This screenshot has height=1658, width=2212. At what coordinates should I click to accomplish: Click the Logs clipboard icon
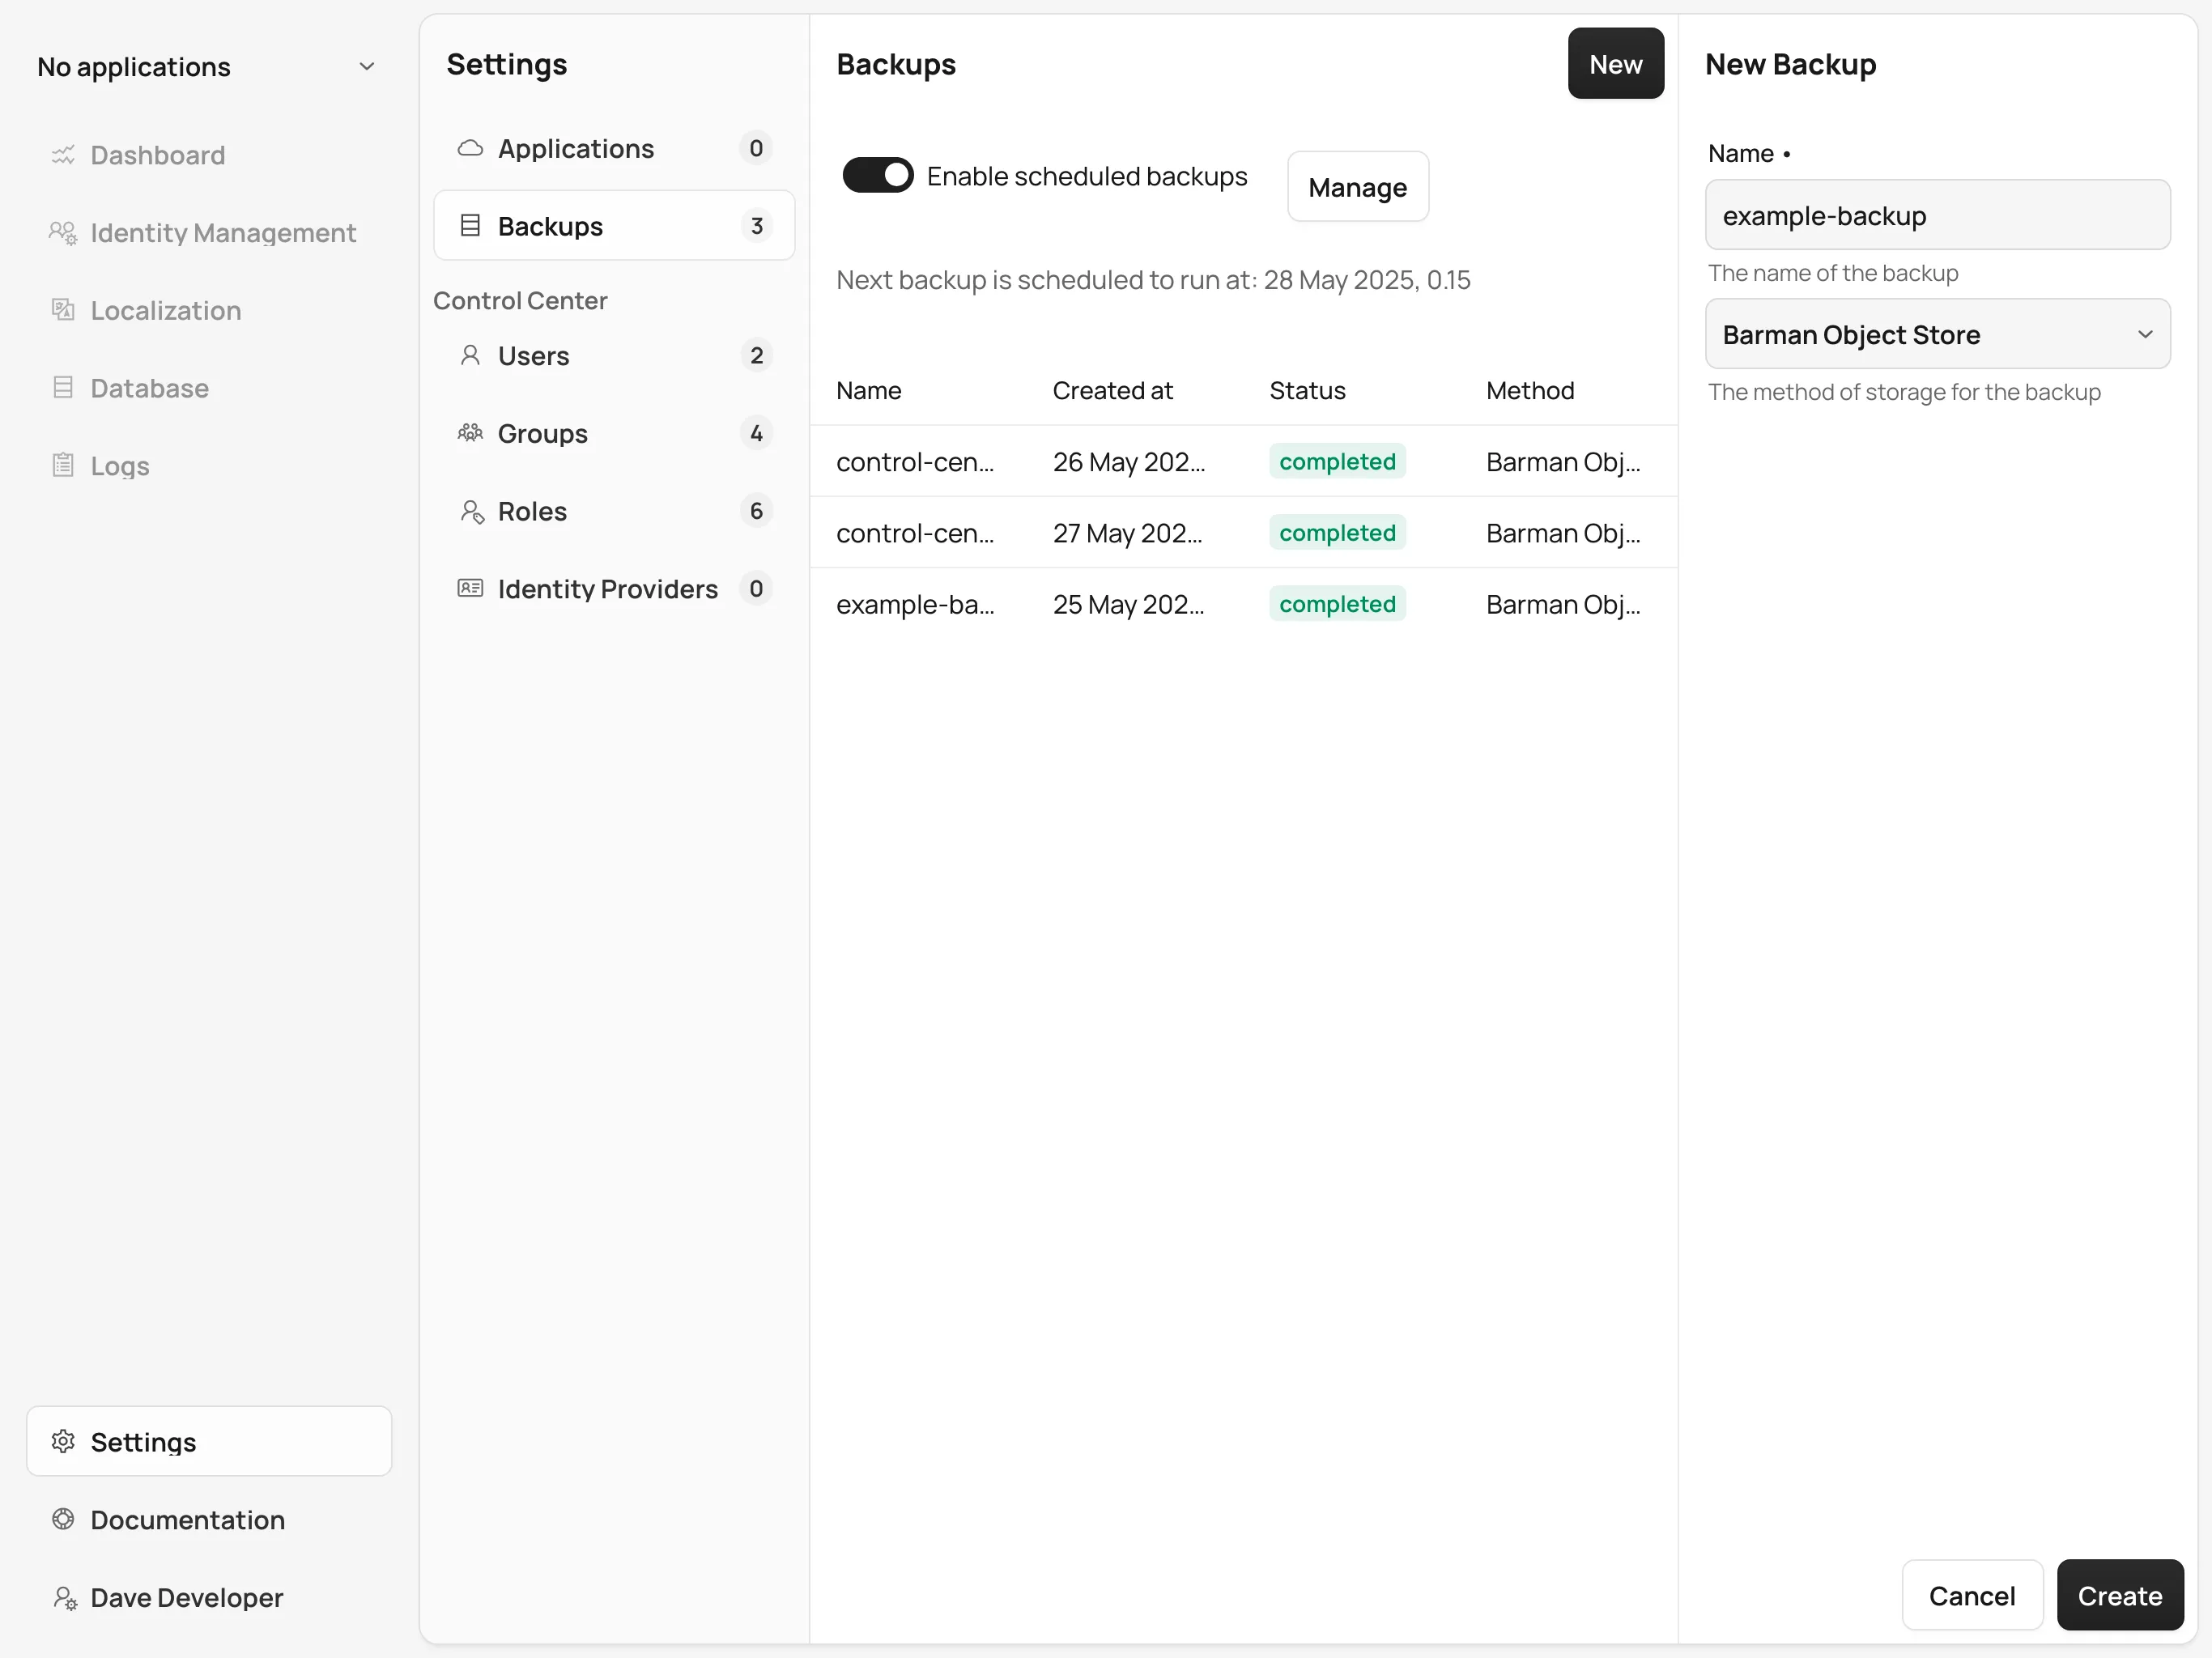pos(63,465)
